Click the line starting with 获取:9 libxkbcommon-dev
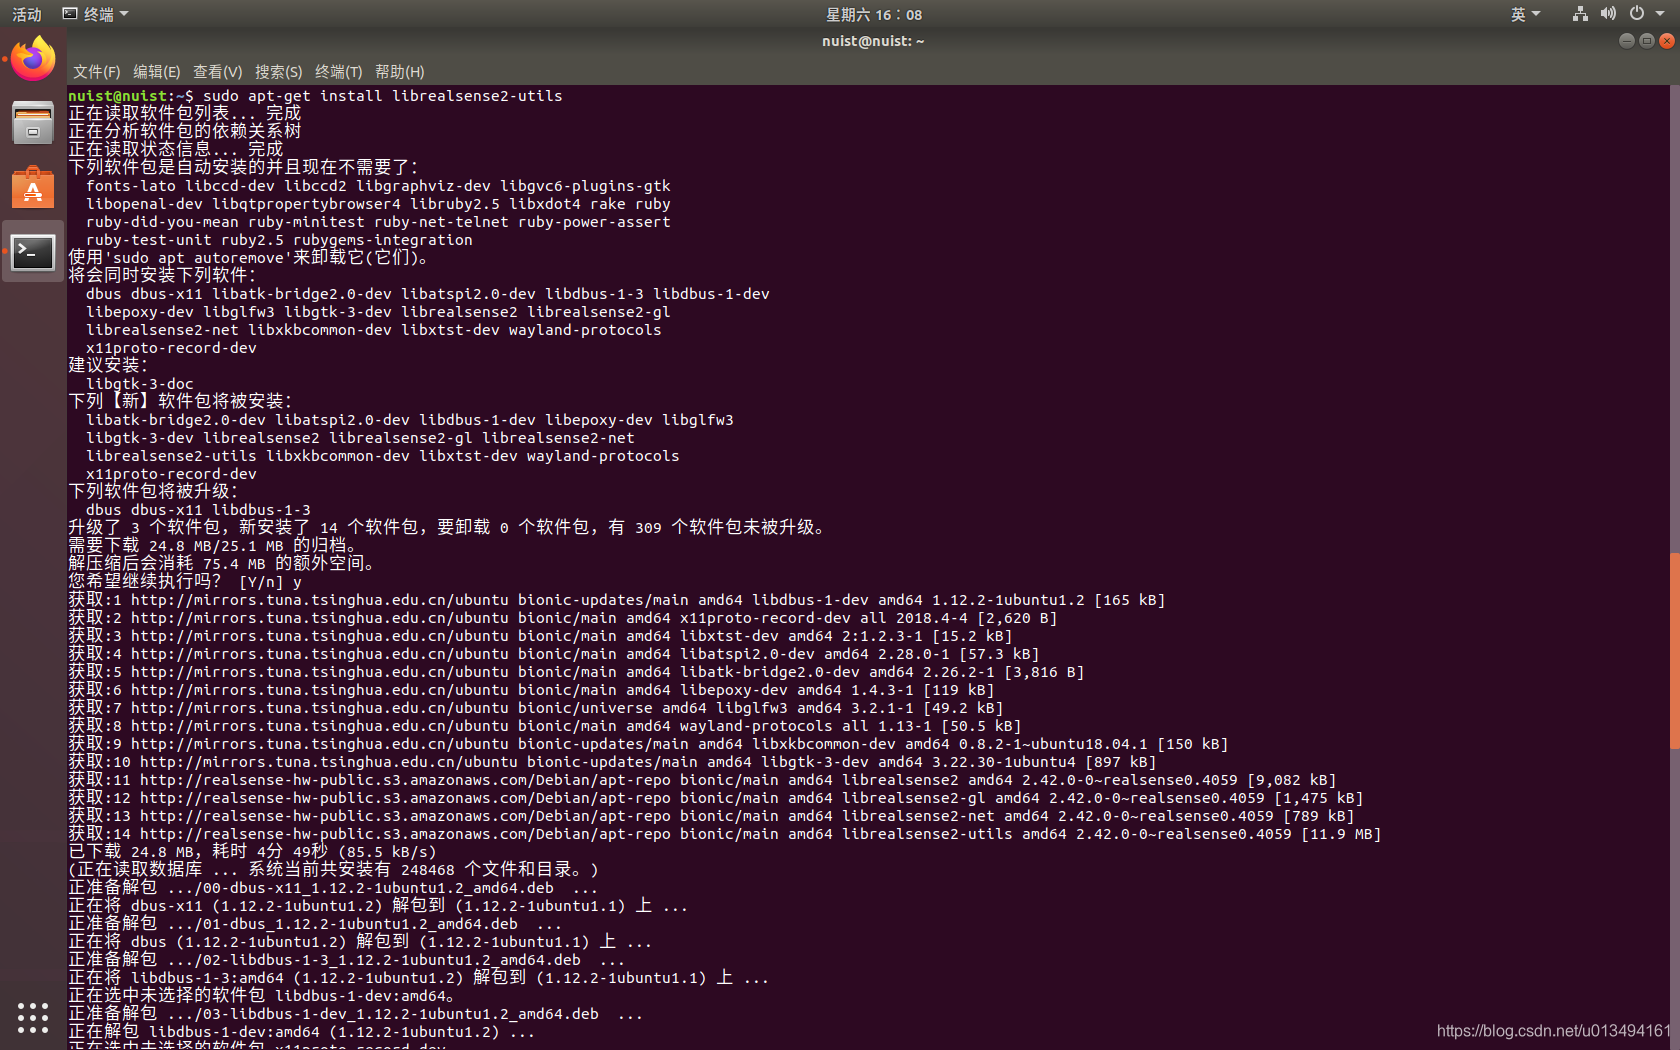This screenshot has width=1680, height=1050. click(648, 744)
